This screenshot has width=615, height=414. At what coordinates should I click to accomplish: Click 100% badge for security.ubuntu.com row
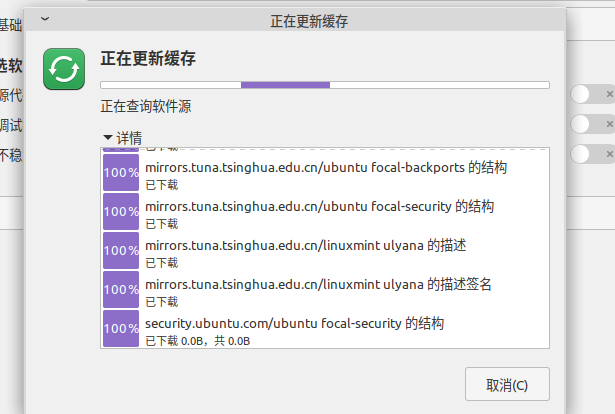point(121,328)
